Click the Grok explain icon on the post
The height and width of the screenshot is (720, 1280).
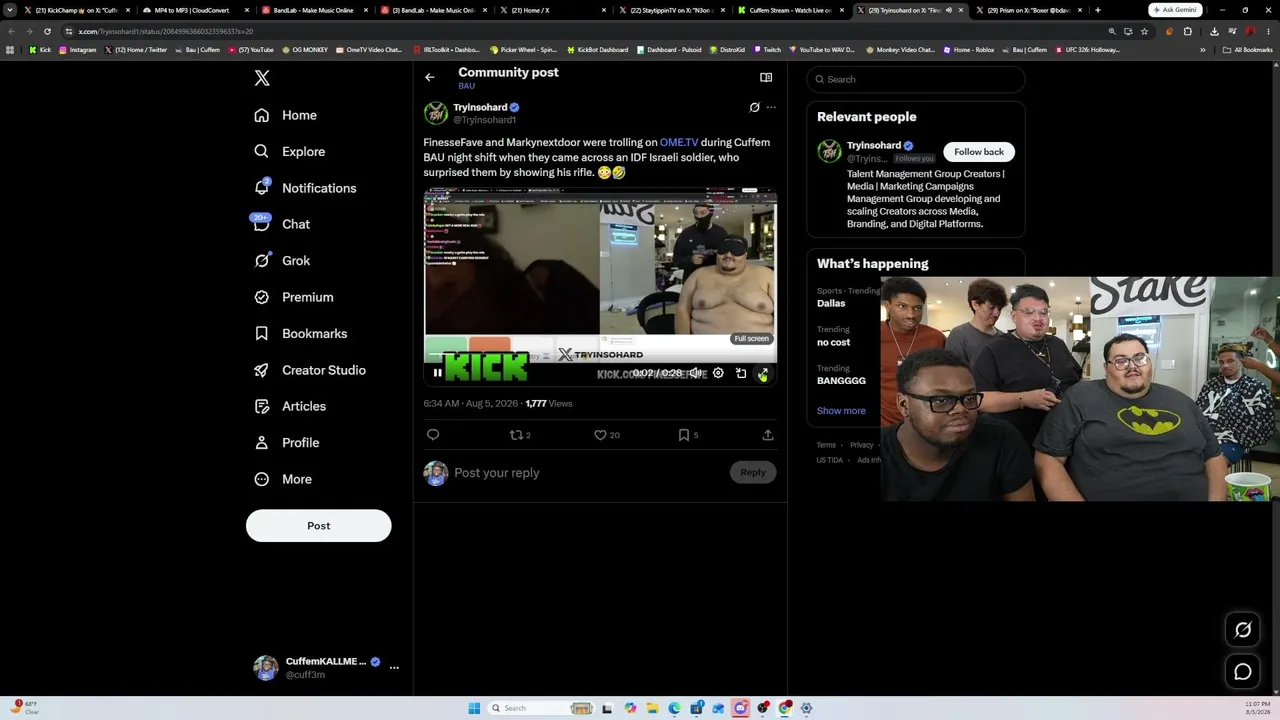755,107
